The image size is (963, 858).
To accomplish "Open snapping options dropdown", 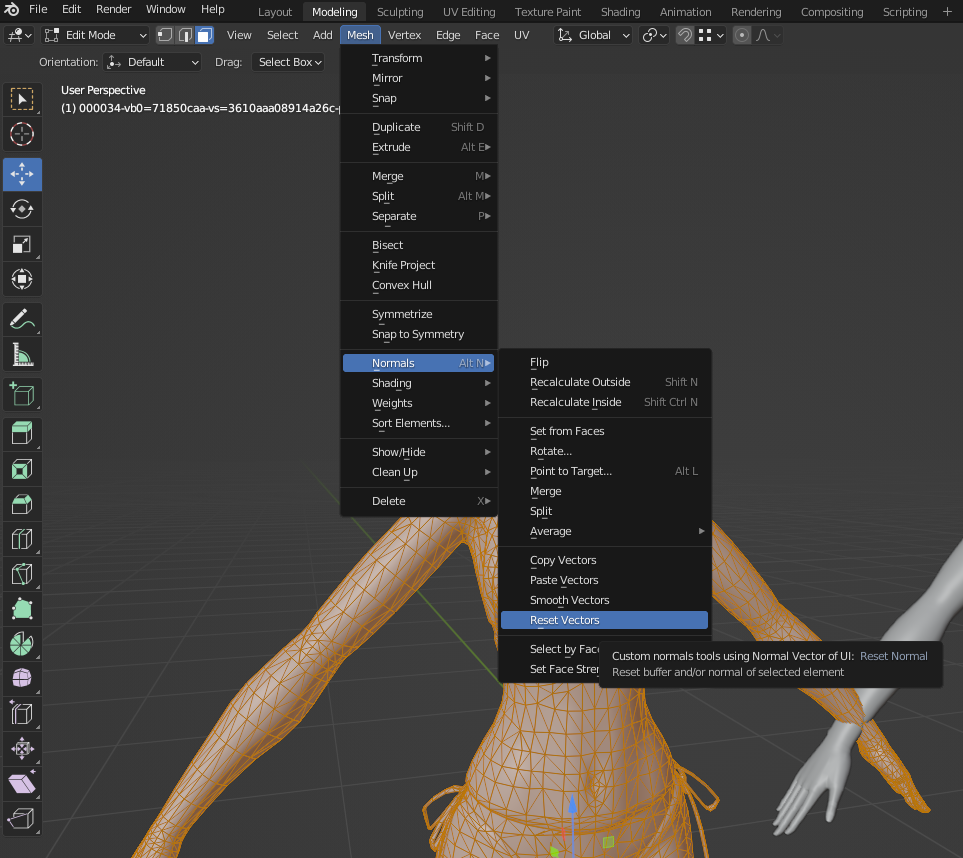I will 711,35.
